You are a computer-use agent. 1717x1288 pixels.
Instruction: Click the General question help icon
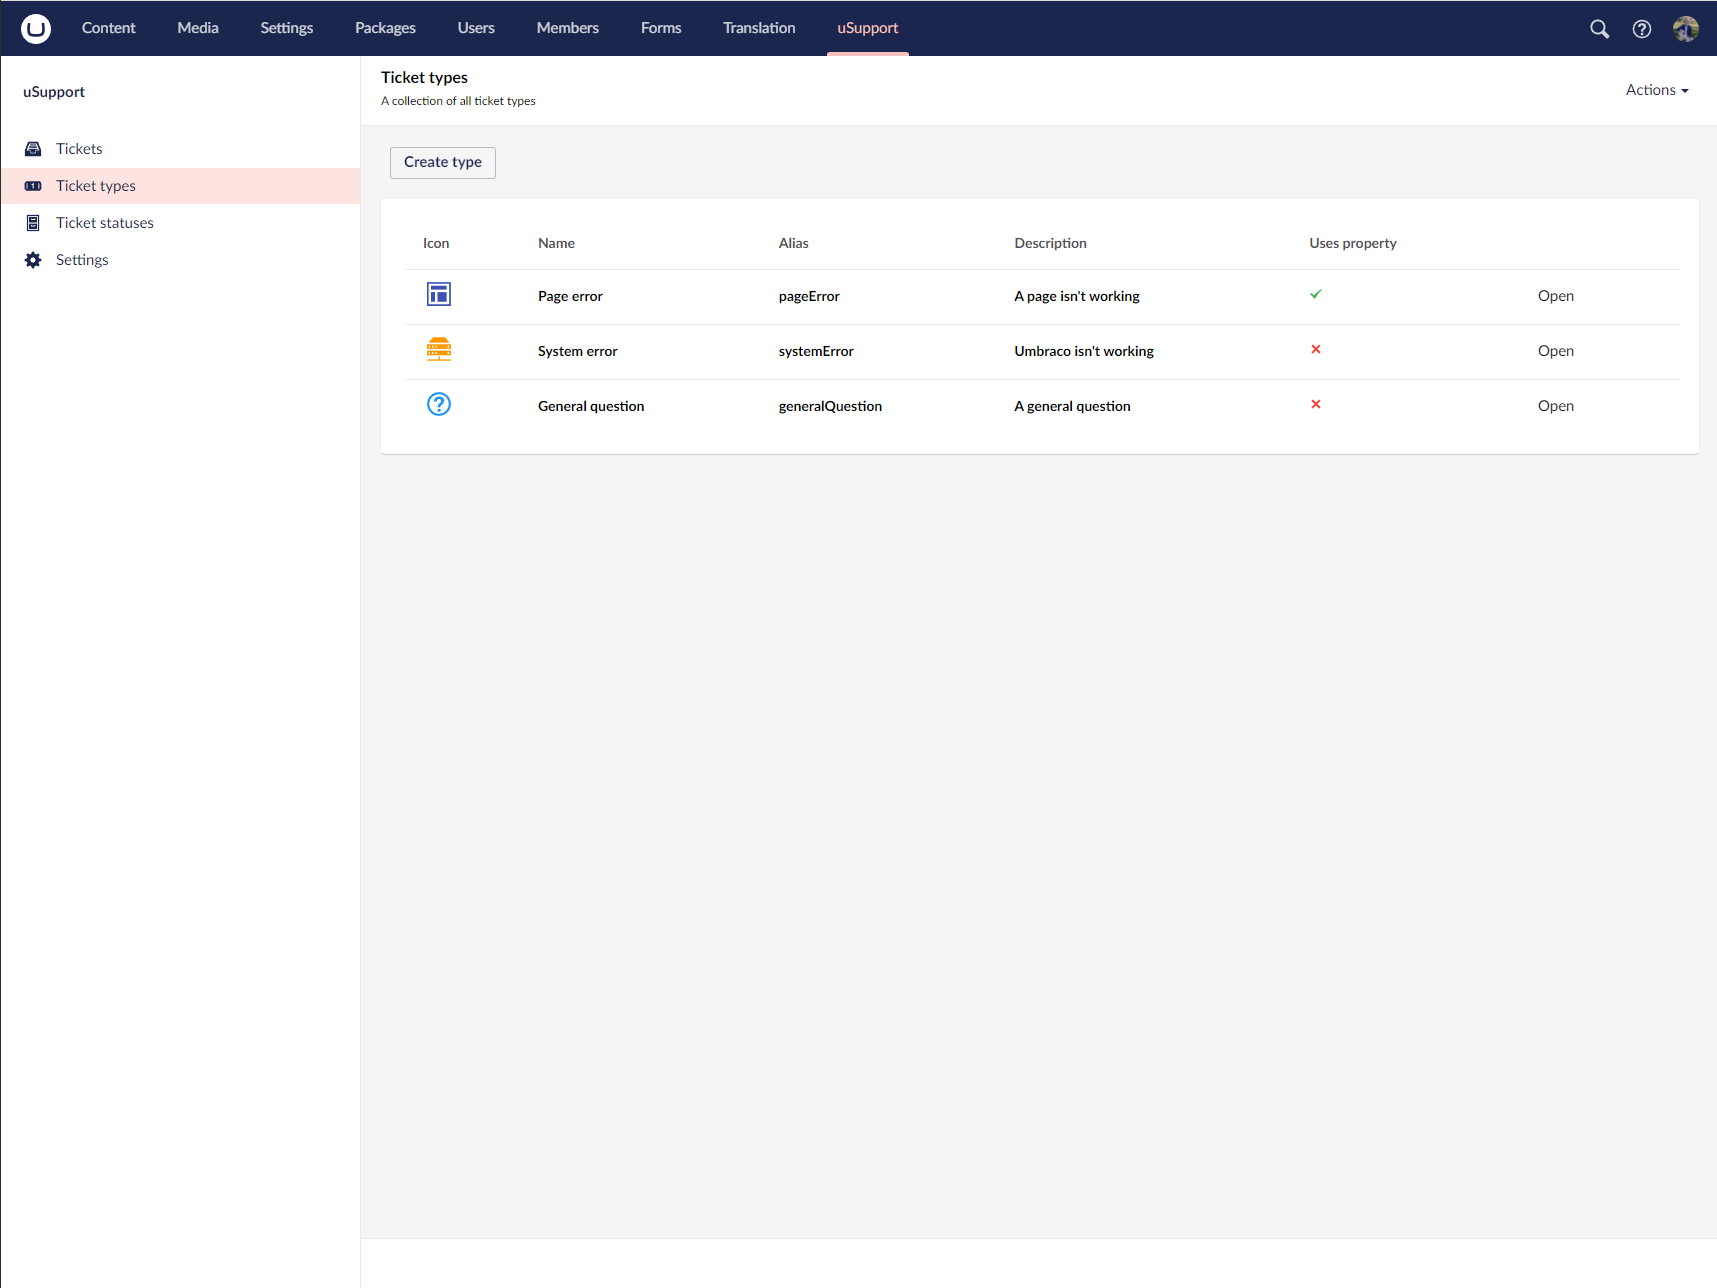438,404
